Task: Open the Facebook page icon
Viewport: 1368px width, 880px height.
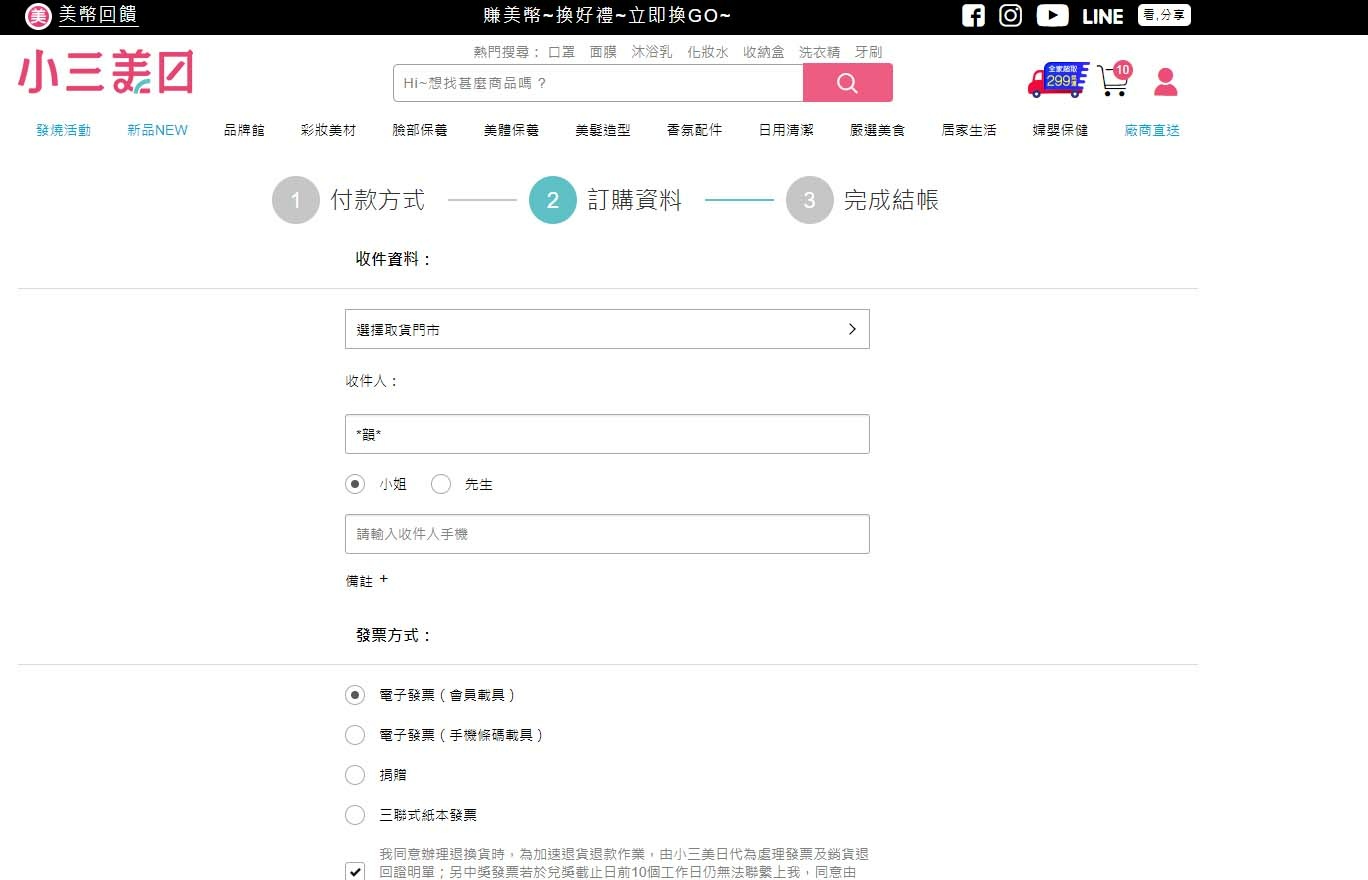Action: point(973,15)
